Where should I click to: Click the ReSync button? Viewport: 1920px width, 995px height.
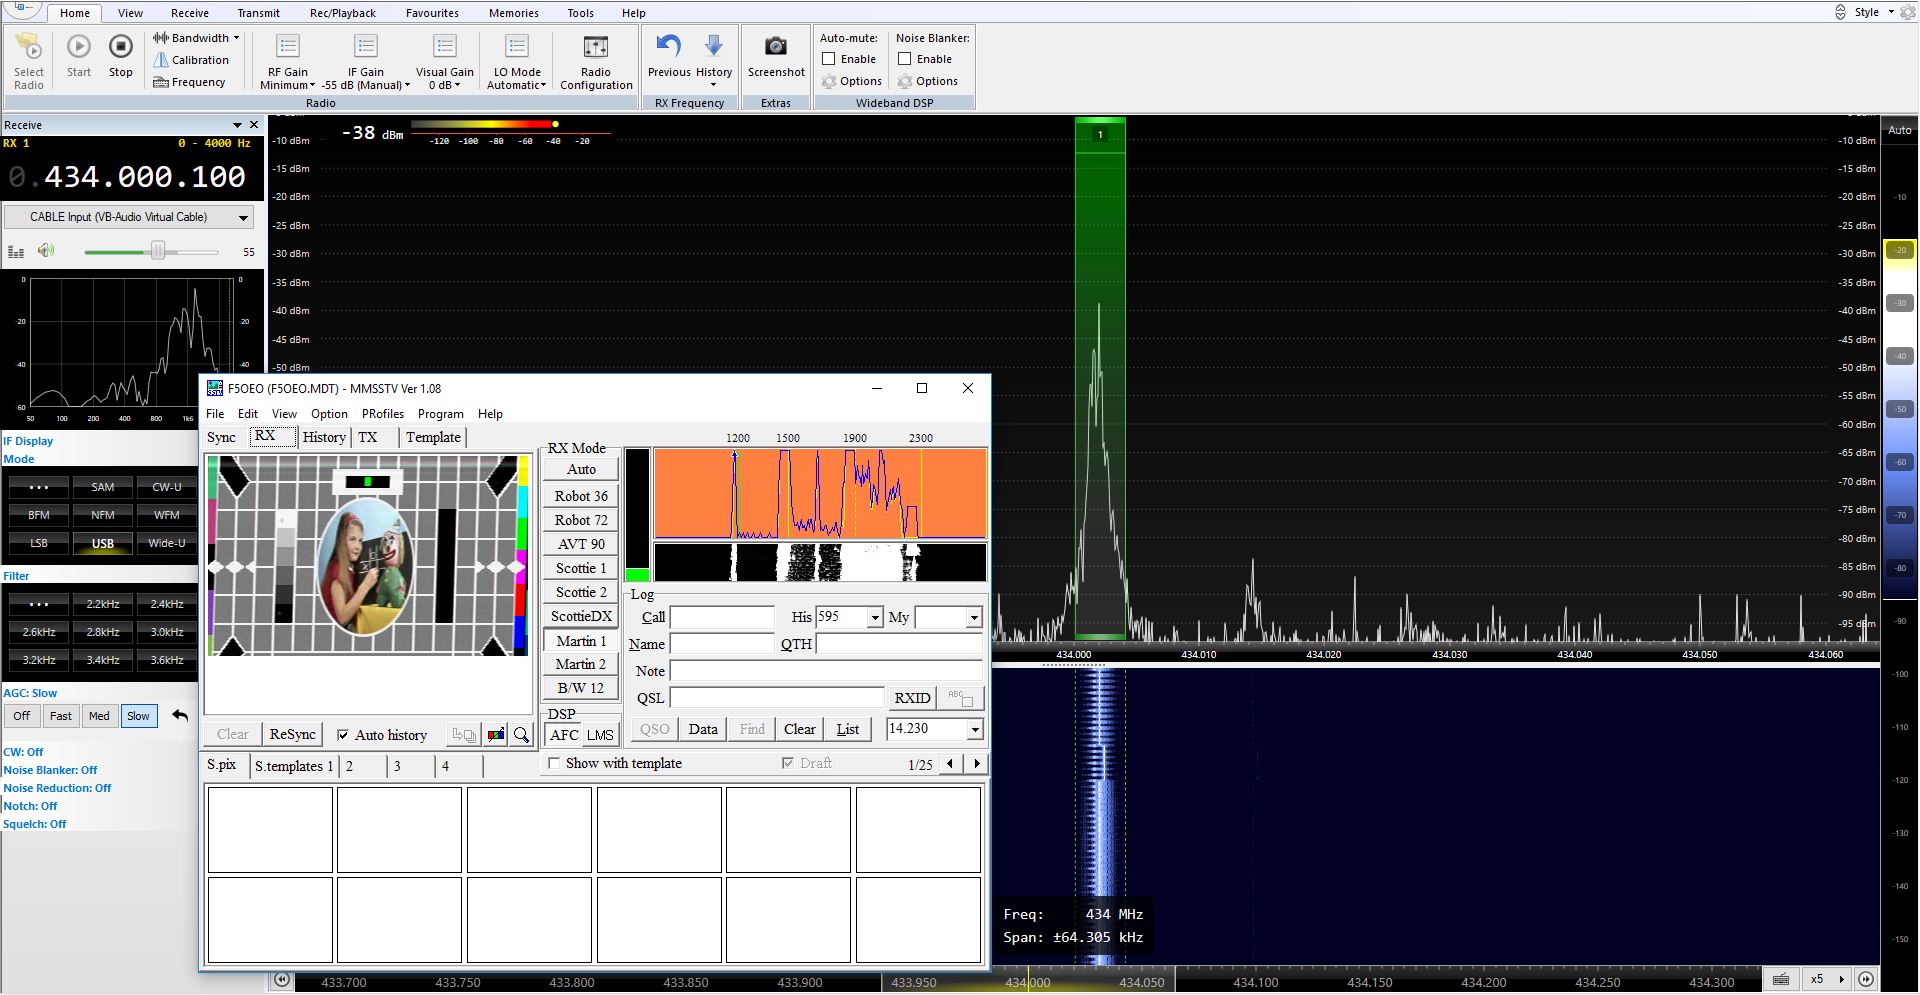pyautogui.click(x=292, y=734)
